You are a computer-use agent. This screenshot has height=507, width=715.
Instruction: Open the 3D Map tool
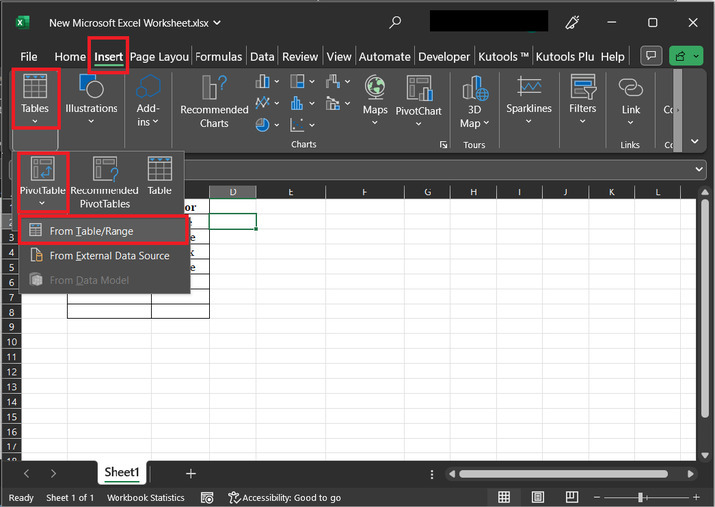tap(474, 90)
